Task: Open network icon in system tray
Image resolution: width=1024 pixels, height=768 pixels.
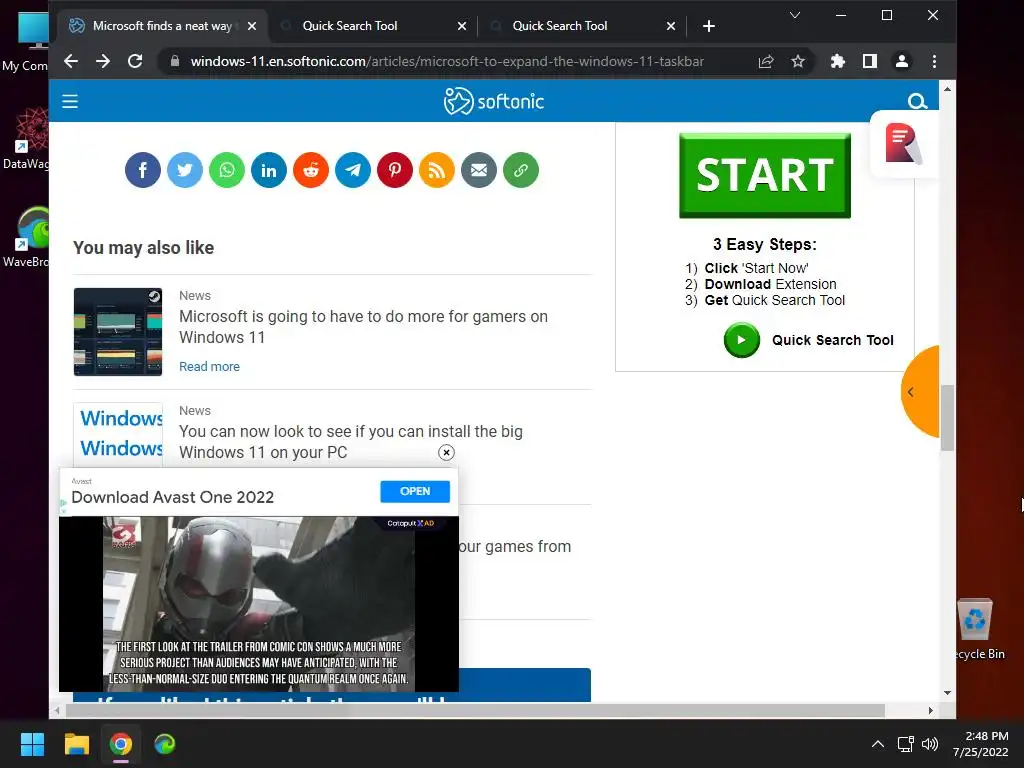Action: pos(905,744)
